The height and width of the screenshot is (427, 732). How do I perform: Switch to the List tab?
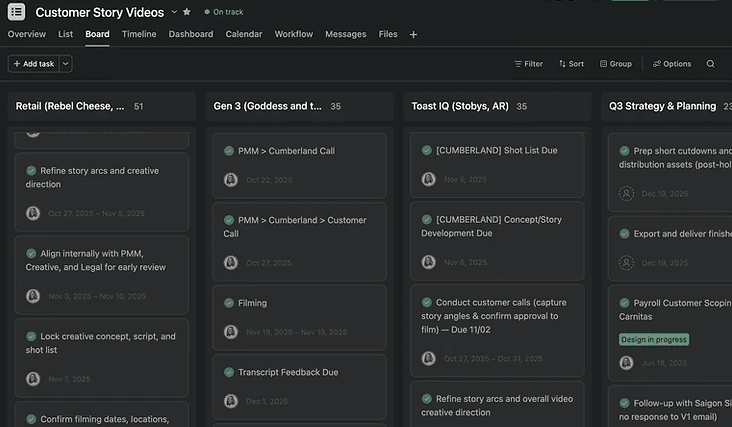pos(65,34)
